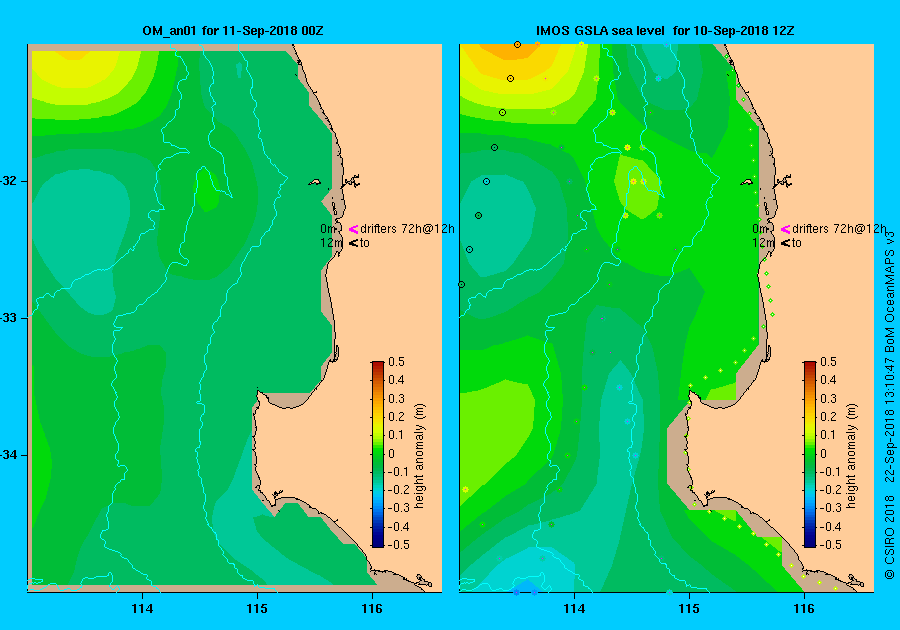
Task: Click 'height anomaly (m)' label of the left colorbar
Action: pyautogui.click(x=420, y=456)
